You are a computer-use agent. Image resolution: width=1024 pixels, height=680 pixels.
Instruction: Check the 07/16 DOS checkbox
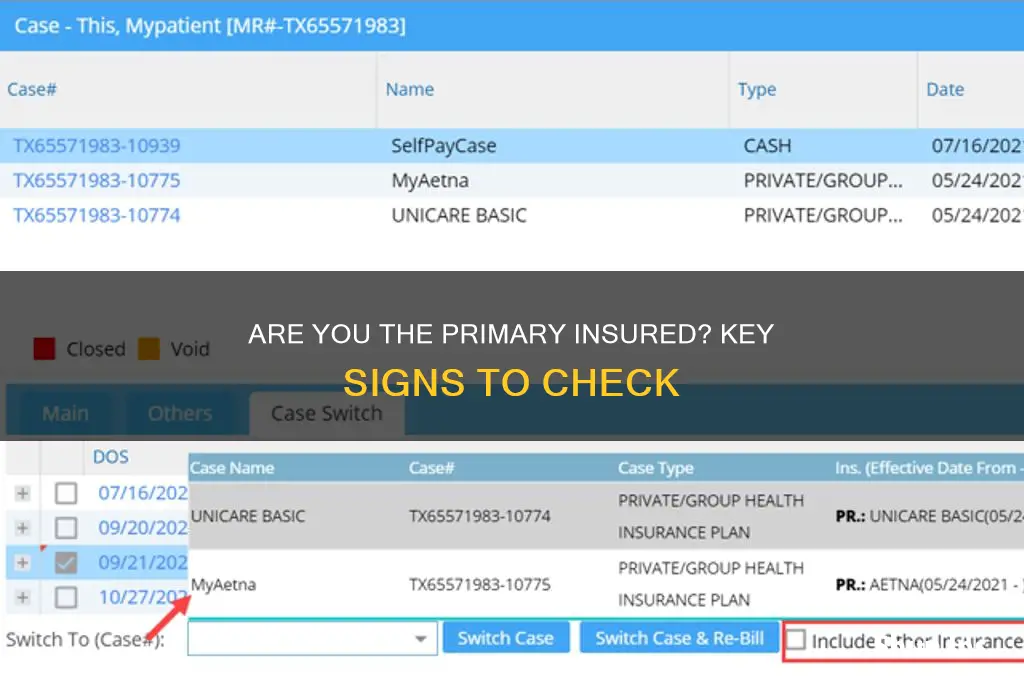[x=66, y=493]
